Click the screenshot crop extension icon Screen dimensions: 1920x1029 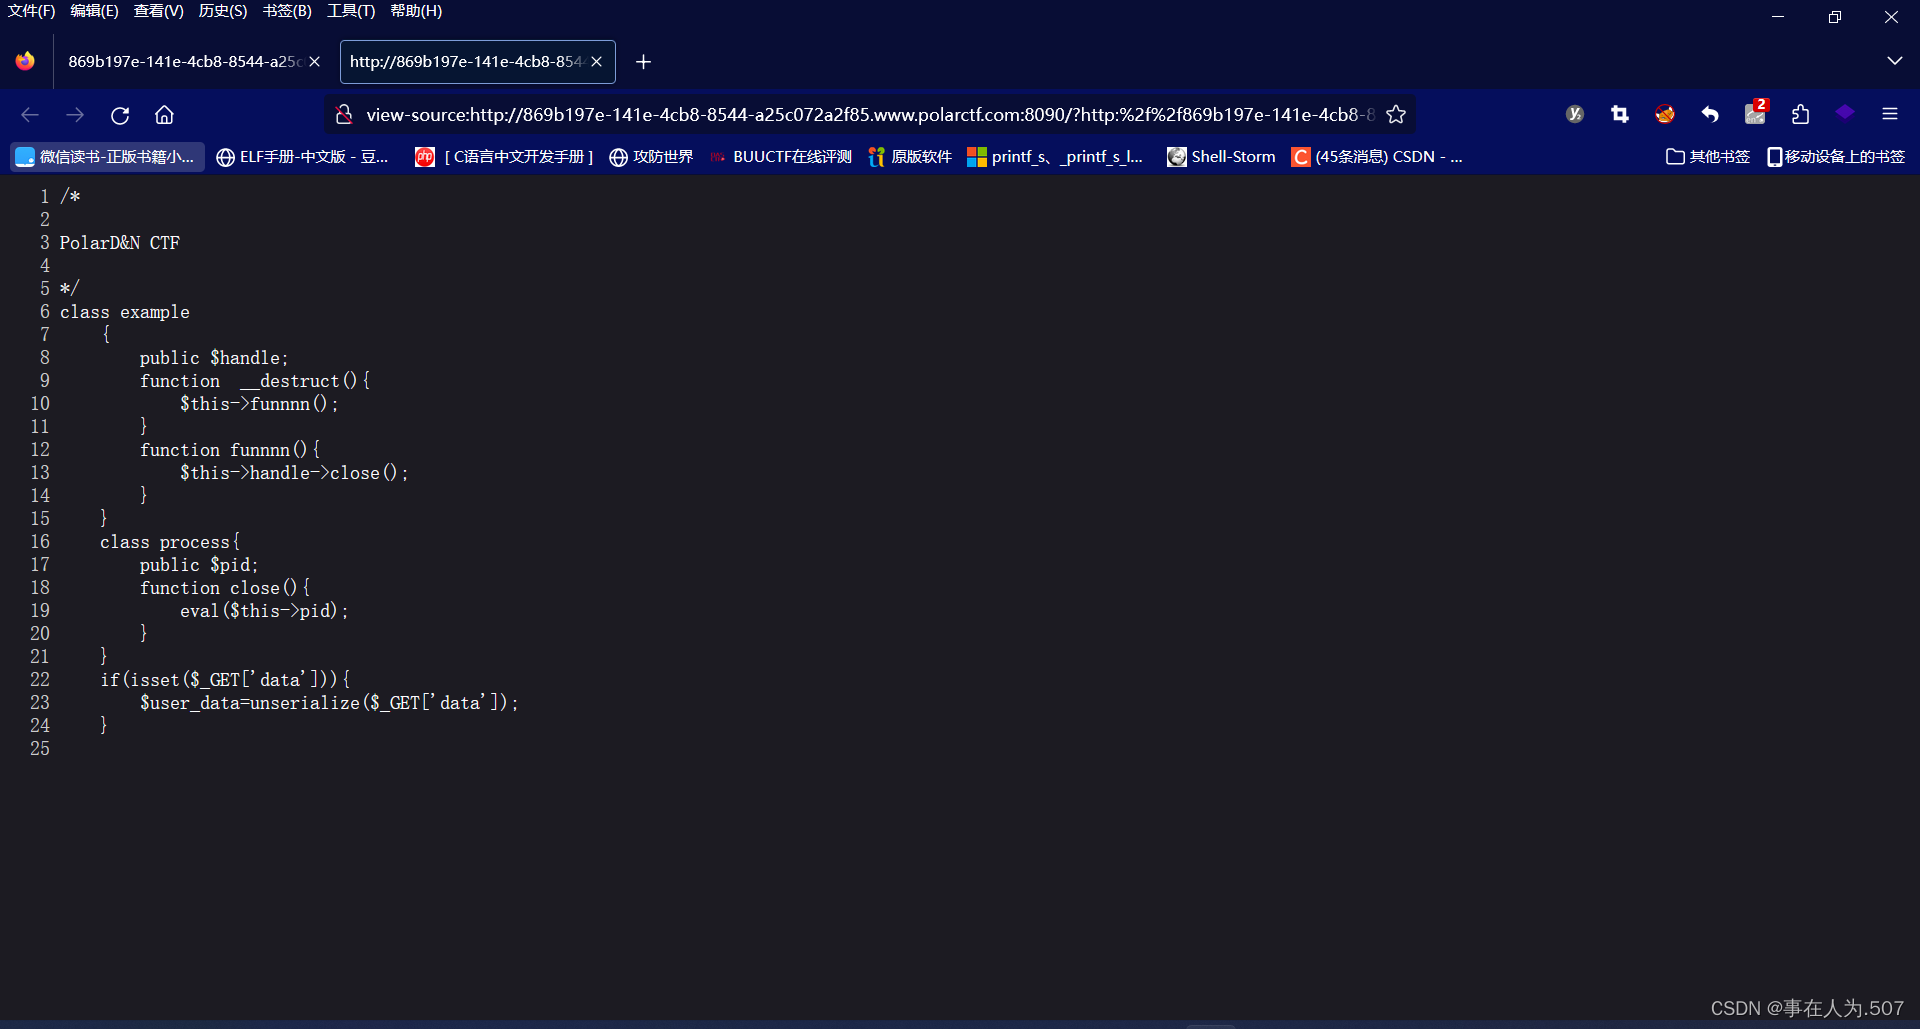(1620, 114)
